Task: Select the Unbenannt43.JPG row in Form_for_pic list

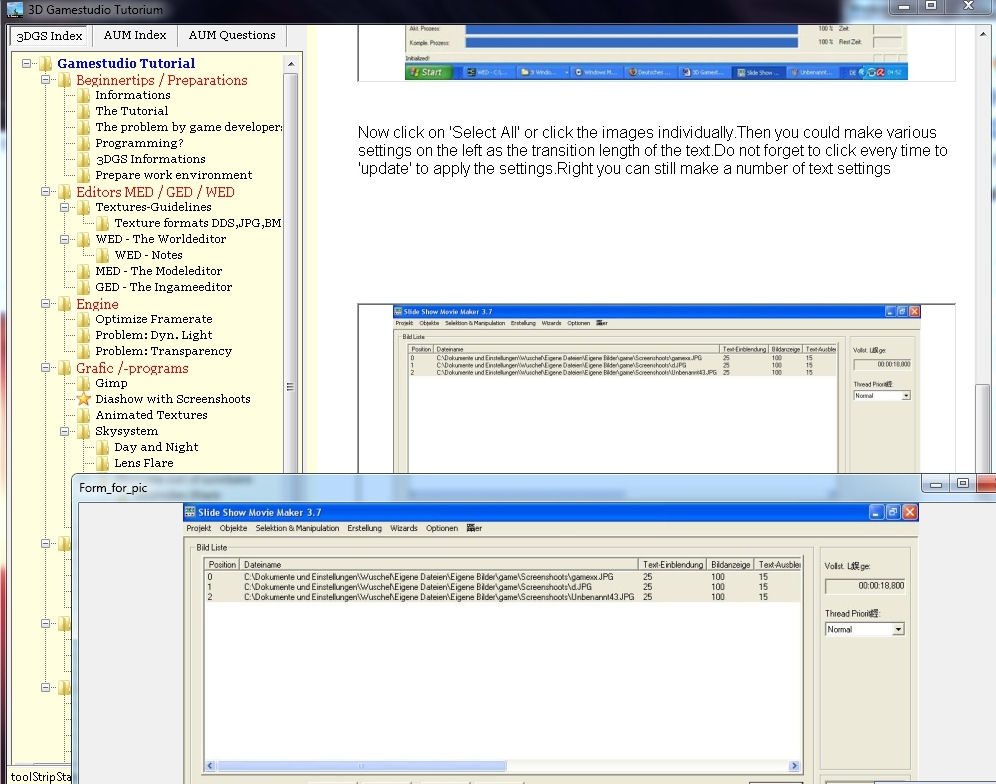Action: click(x=502, y=597)
